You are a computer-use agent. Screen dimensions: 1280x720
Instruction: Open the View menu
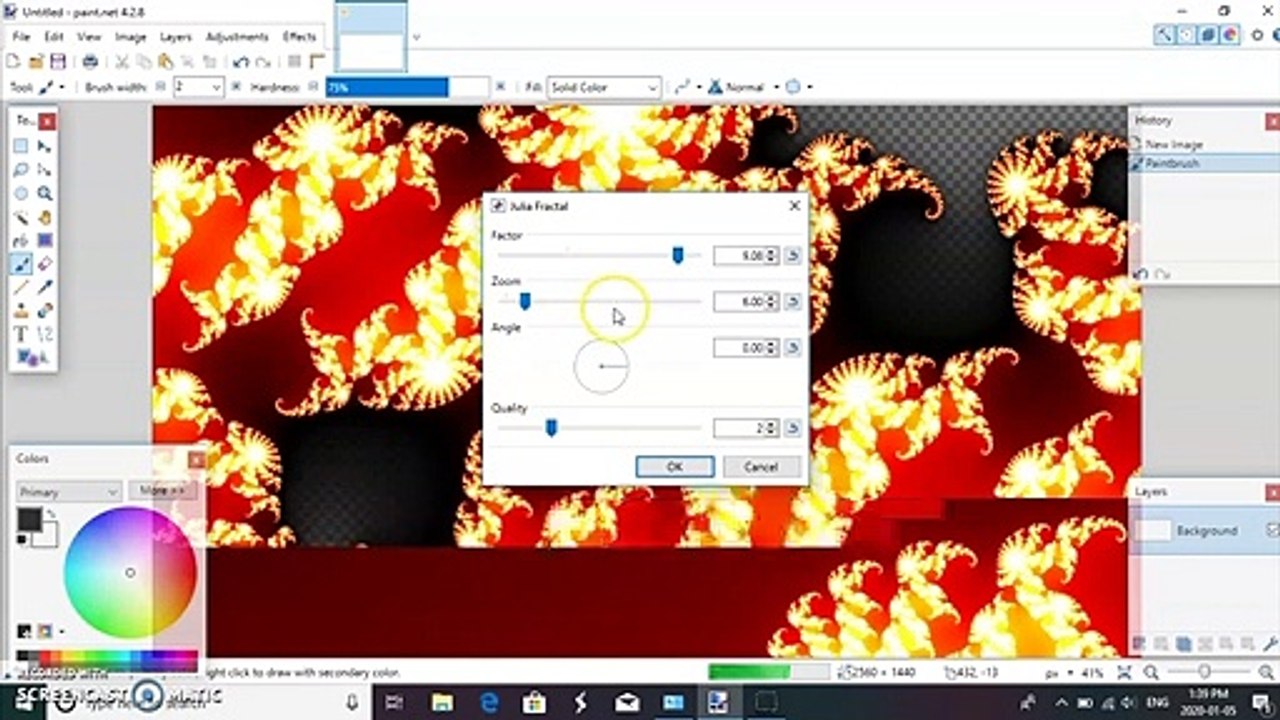[89, 36]
